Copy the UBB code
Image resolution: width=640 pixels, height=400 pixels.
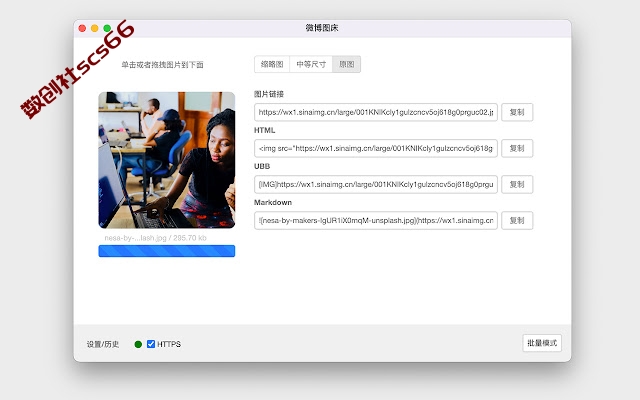tap(517, 184)
